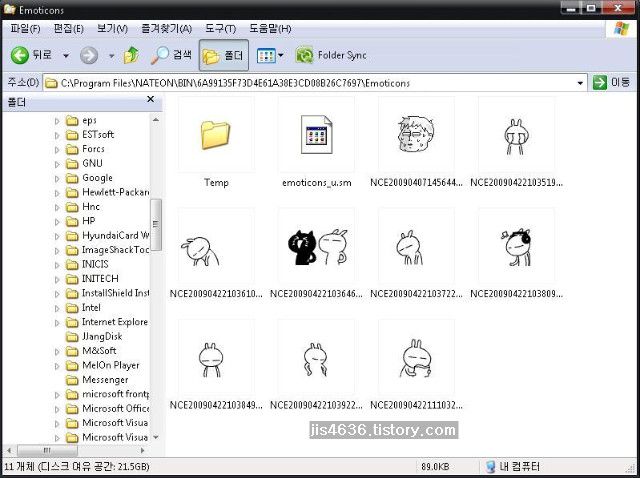Select thumbnail NCE20090422111032 rabbit emoticon
The width and height of the screenshot is (640, 478).
[416, 358]
